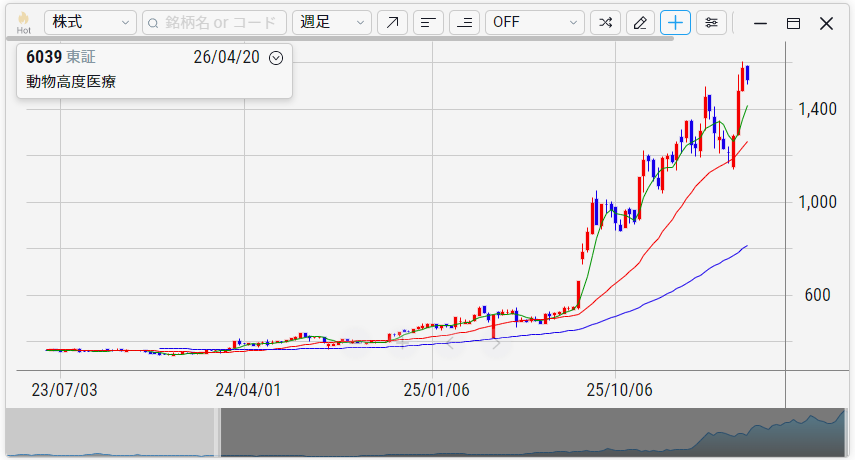Expand the 6039 stock info chevron
Image resolution: width=855 pixels, height=460 pixels.
point(277,58)
